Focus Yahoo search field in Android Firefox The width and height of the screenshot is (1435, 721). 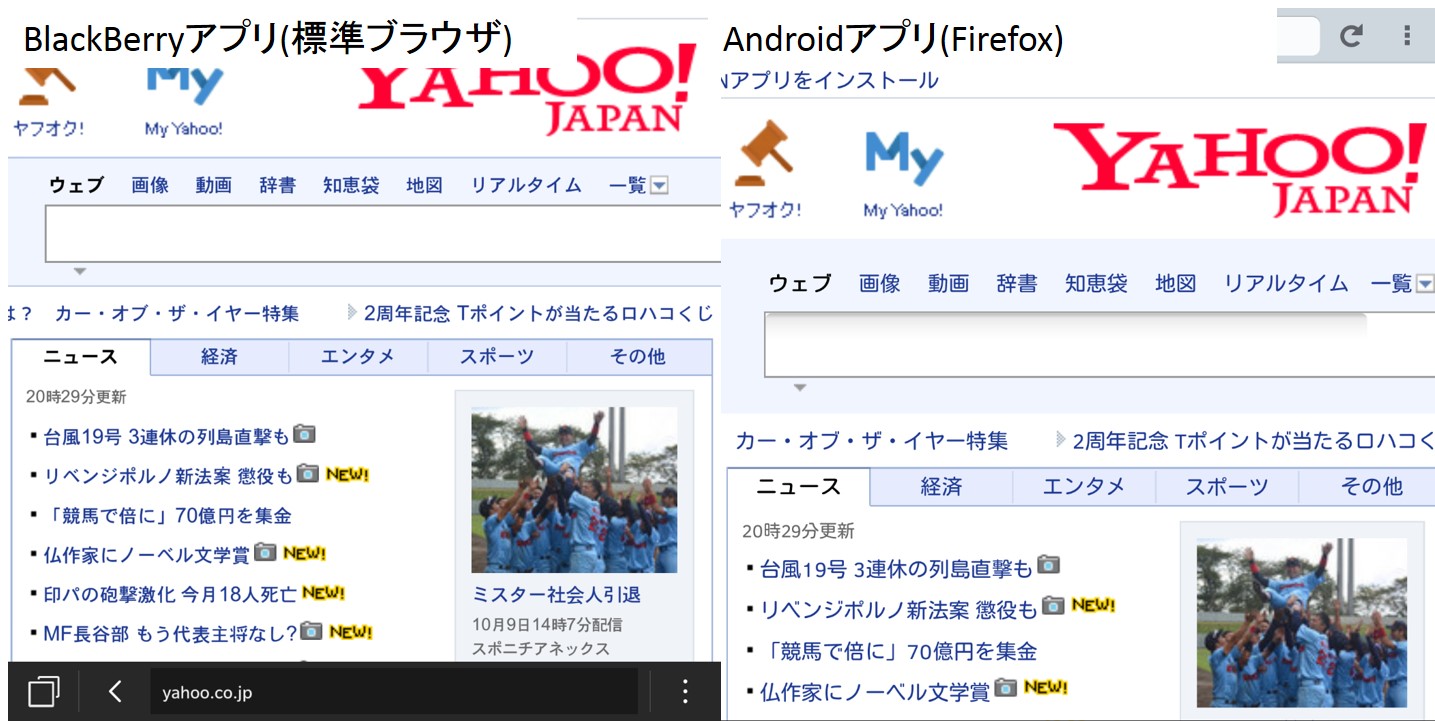[x=1100, y=345]
